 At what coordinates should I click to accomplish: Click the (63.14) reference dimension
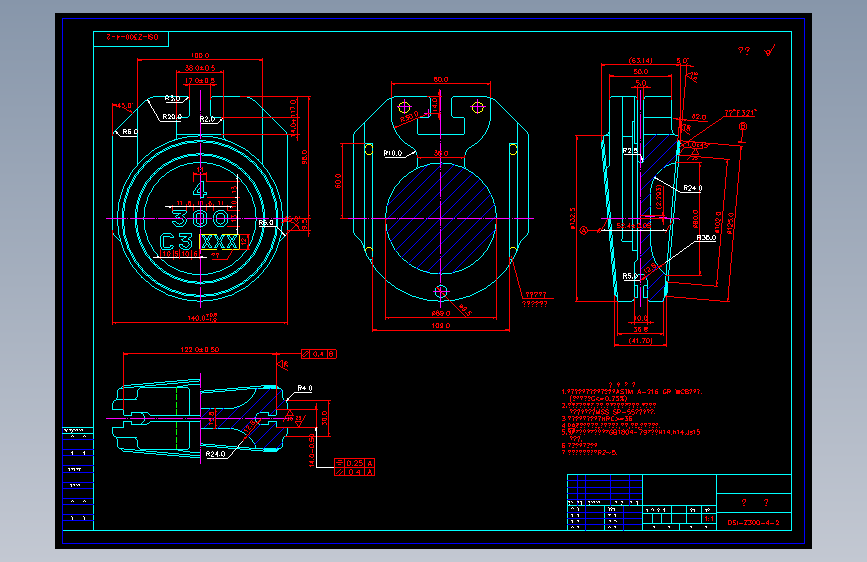click(x=640, y=60)
